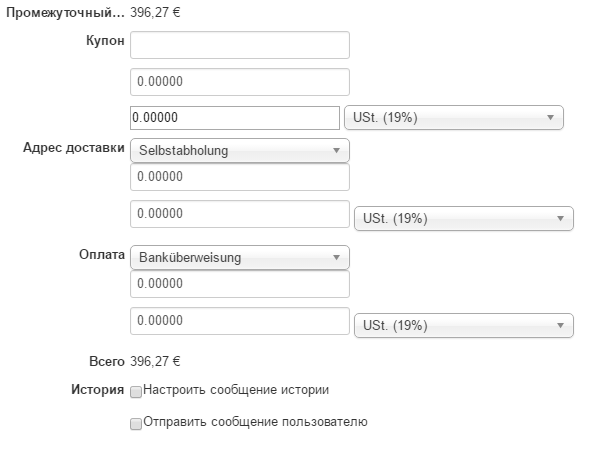Check Отправить сообщение пользователю checkbox
This screenshot has width=600, height=454.
(x=136, y=423)
